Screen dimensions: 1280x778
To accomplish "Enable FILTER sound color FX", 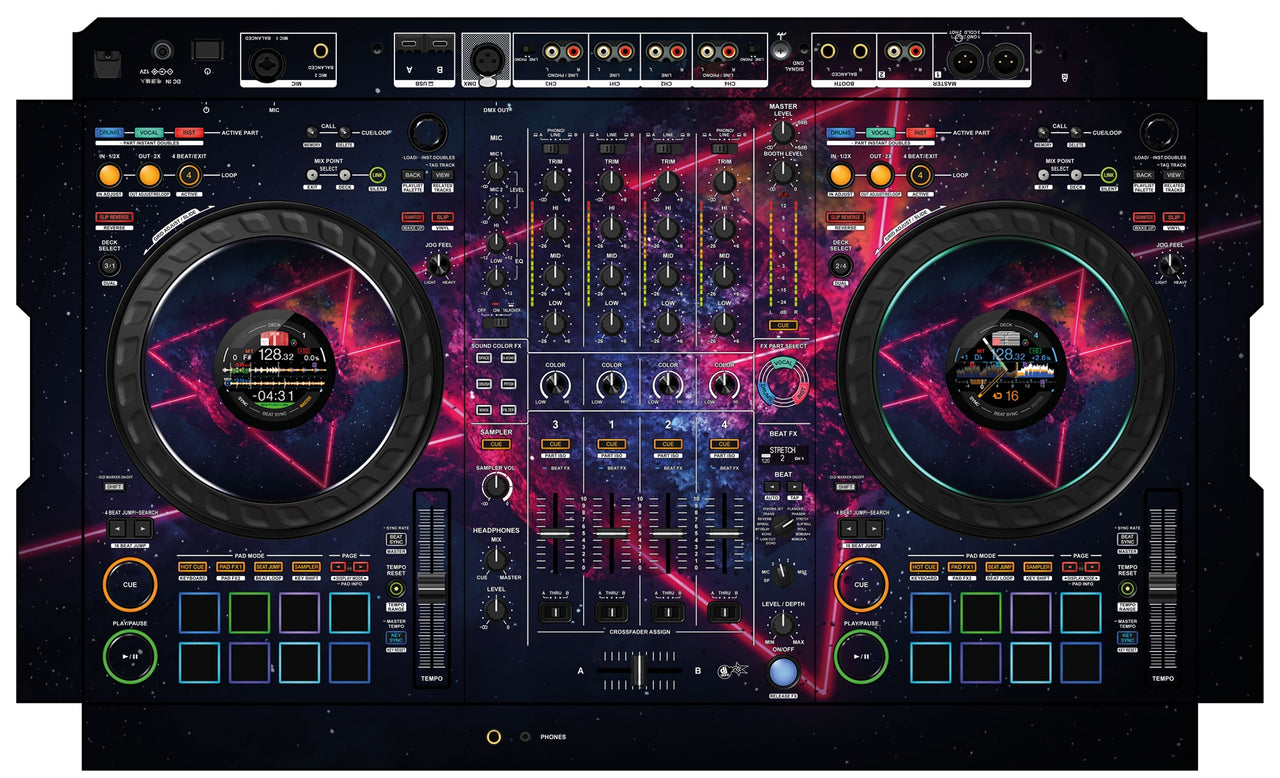I will coord(508,409).
